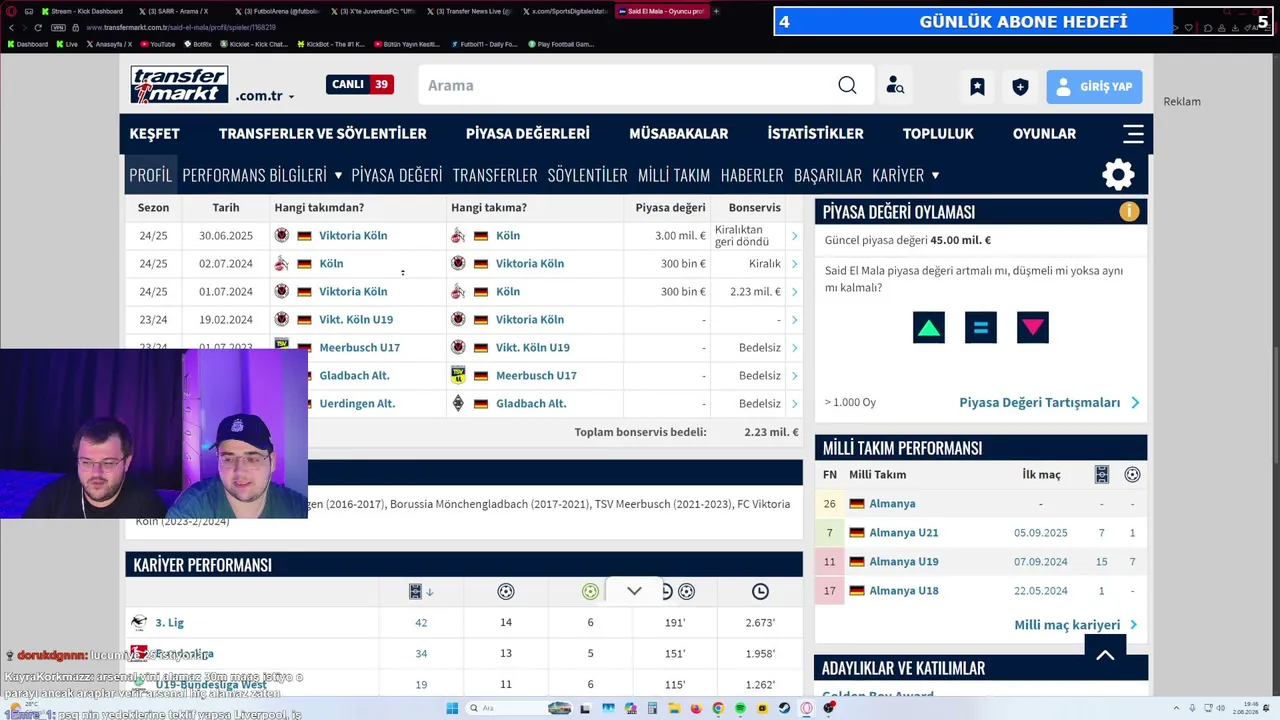
Task: Click the Transfermarkt logo
Action: [180, 85]
